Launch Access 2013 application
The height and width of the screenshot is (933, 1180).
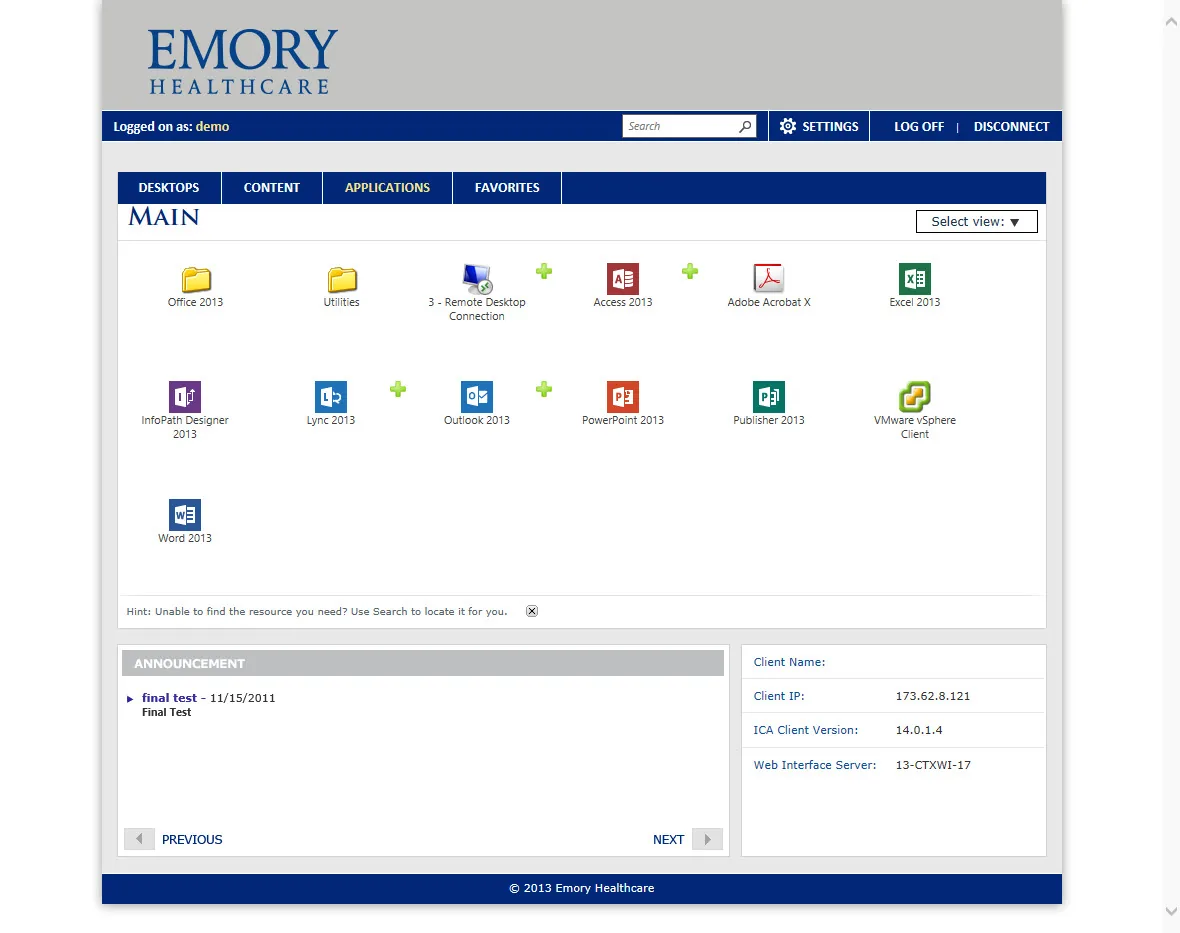coord(623,279)
